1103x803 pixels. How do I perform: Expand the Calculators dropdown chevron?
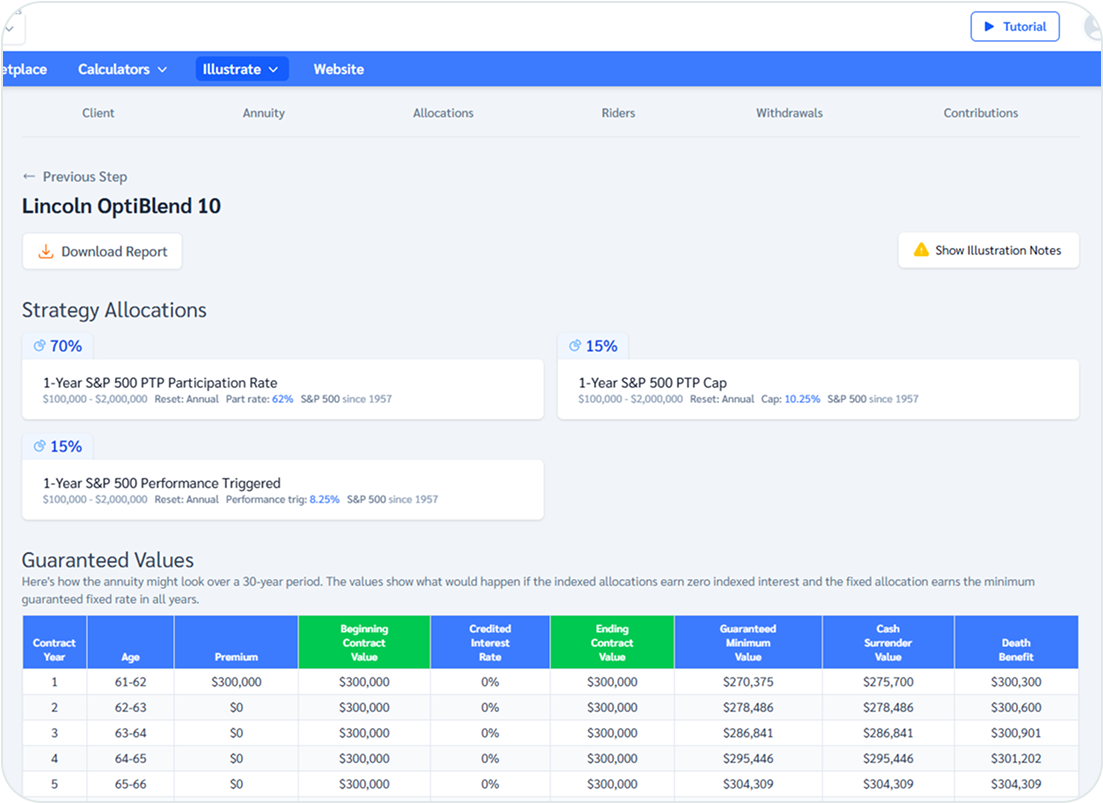162,70
